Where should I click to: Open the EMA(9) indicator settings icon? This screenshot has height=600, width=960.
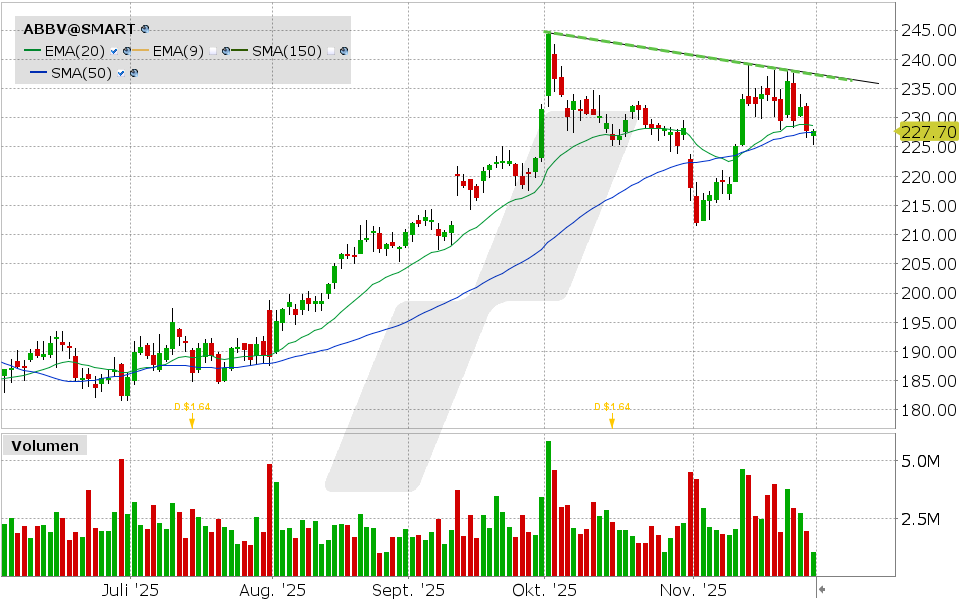click(x=226, y=51)
